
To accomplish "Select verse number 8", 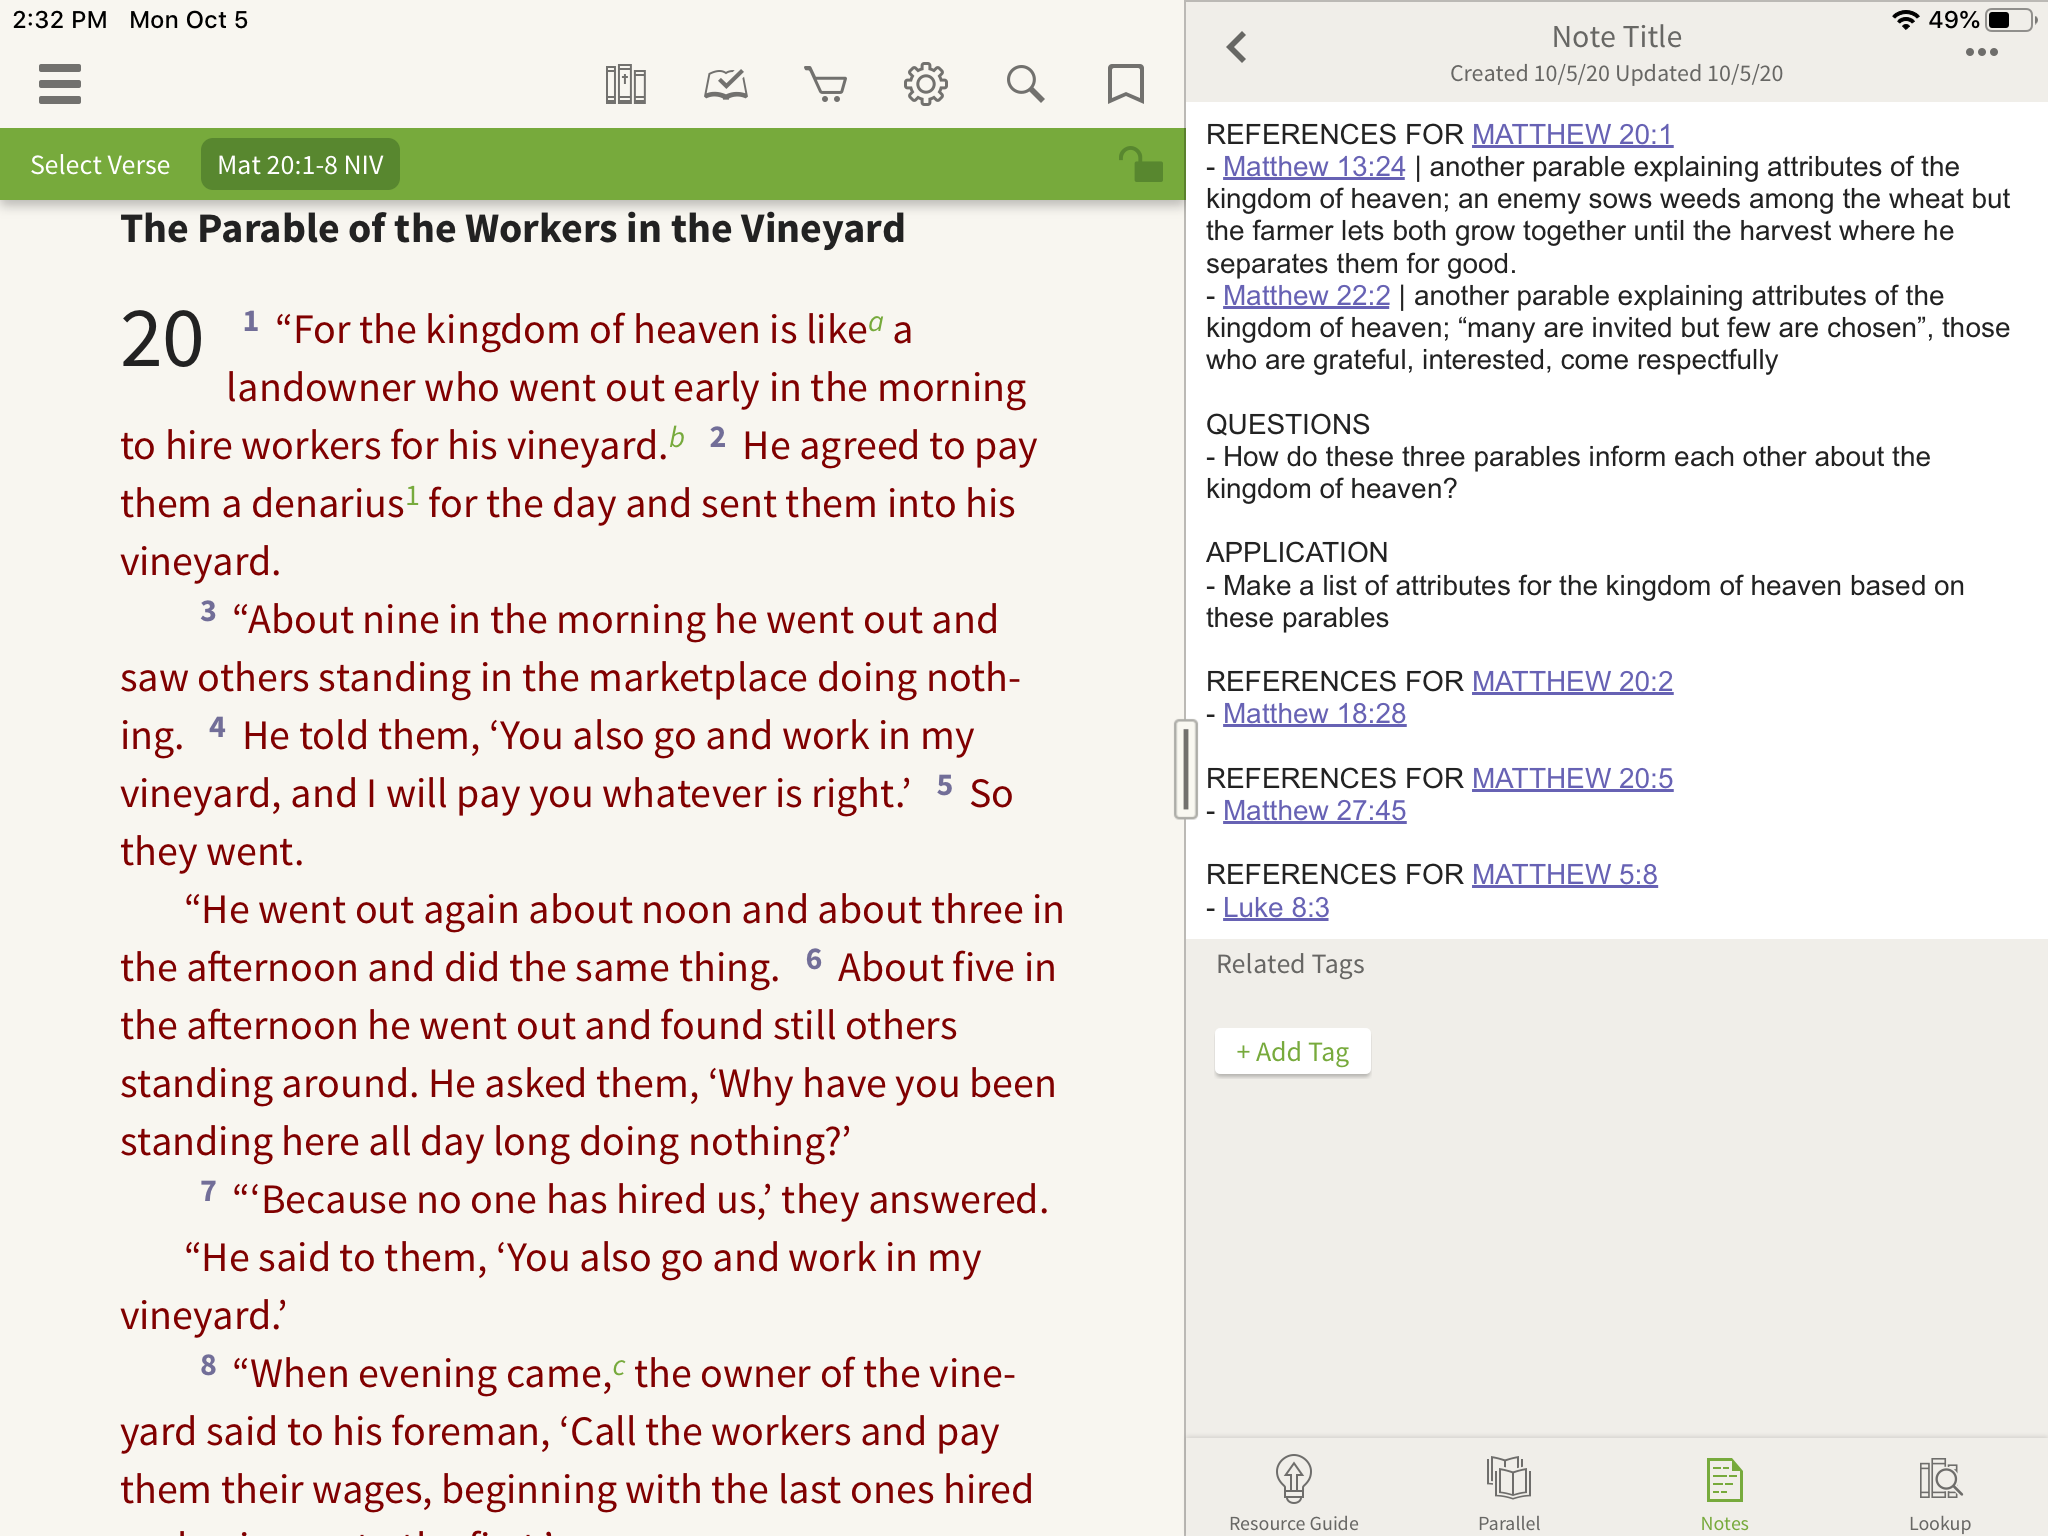I will [208, 1365].
